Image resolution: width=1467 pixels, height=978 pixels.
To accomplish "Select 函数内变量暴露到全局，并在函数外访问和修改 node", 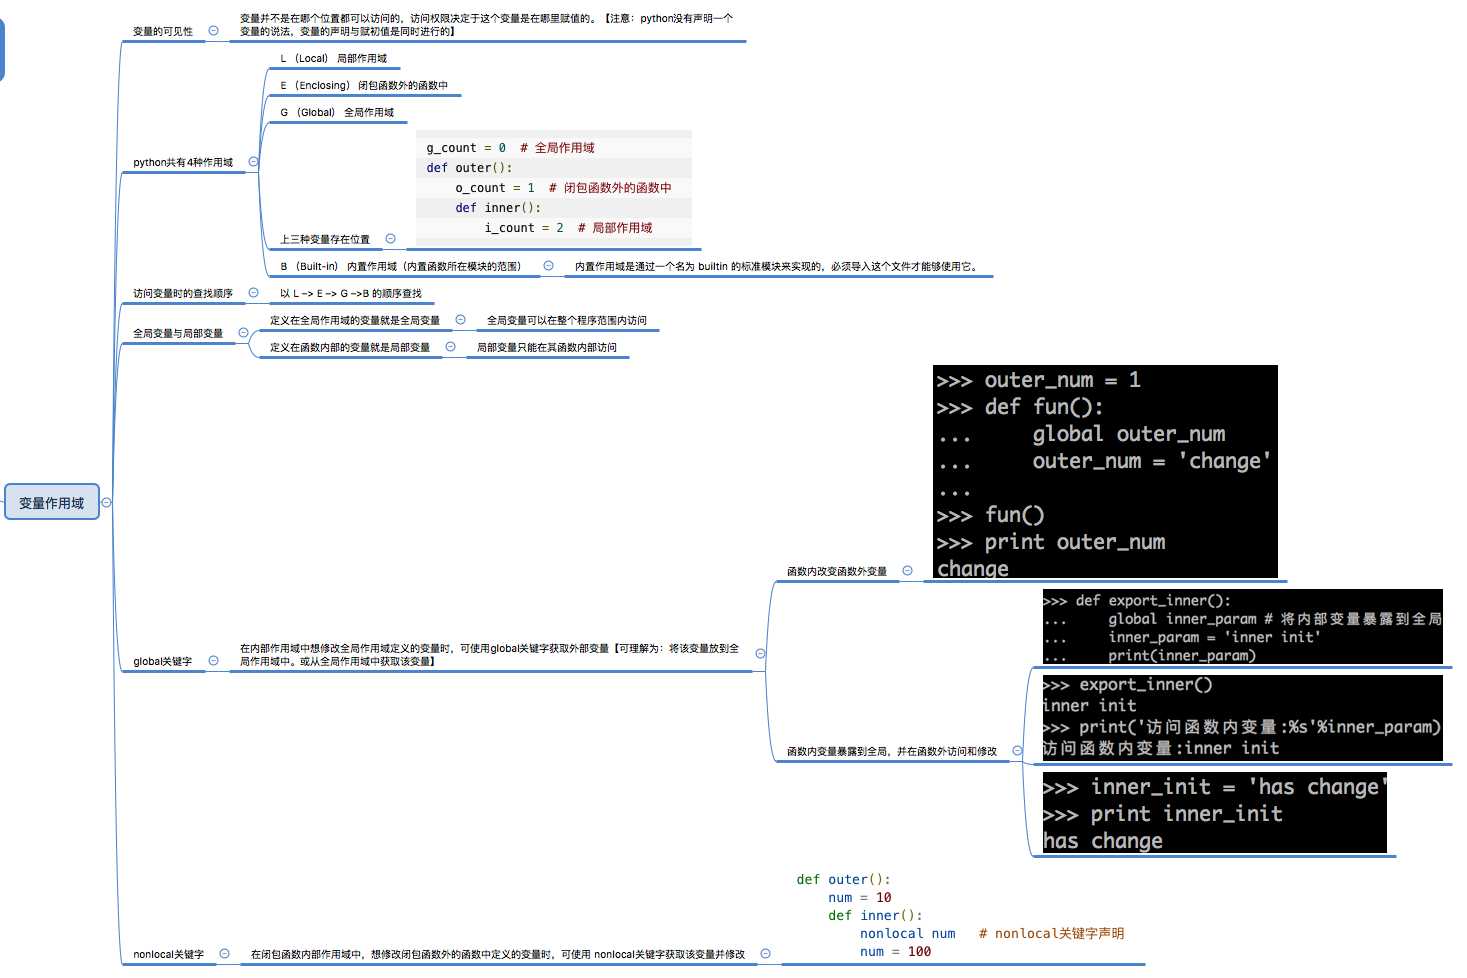I will (892, 752).
